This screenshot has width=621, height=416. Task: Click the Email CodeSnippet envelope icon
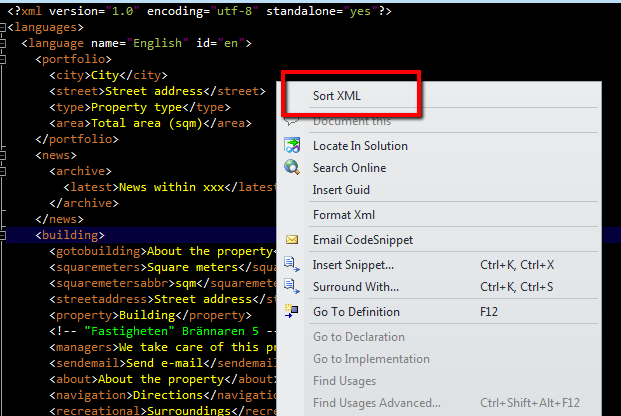[292, 240]
